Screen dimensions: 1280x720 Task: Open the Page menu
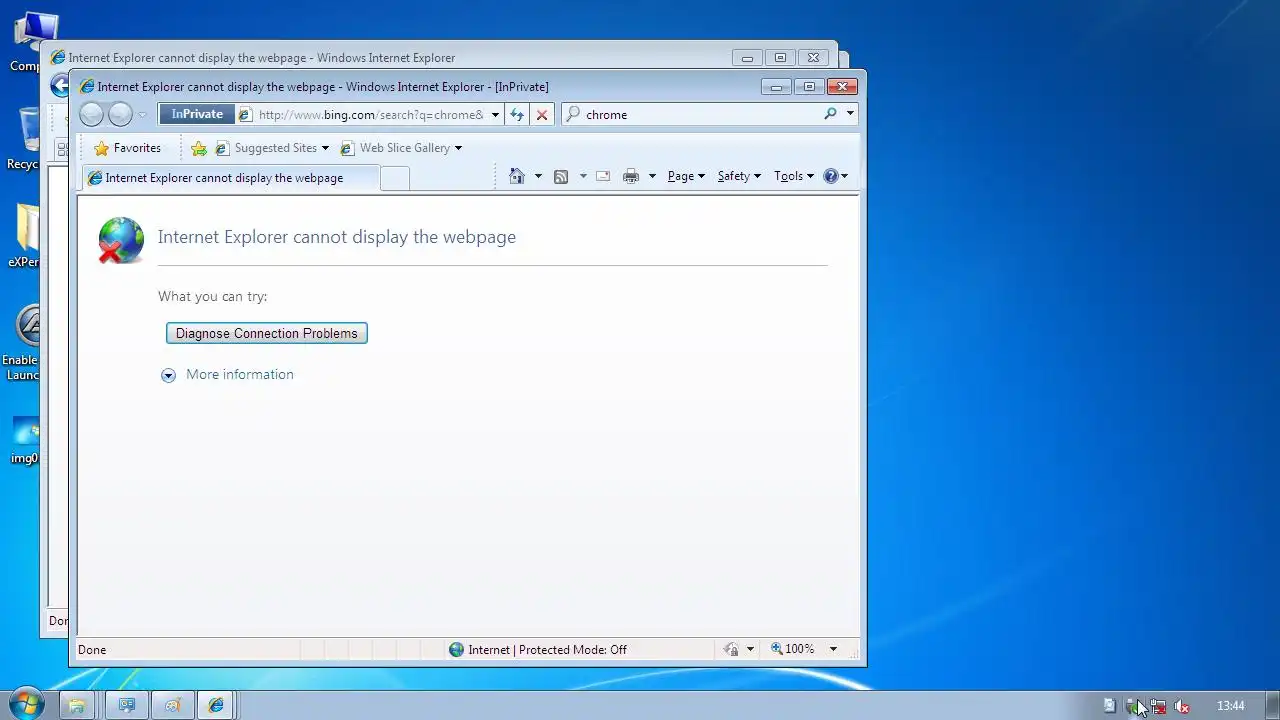[686, 176]
